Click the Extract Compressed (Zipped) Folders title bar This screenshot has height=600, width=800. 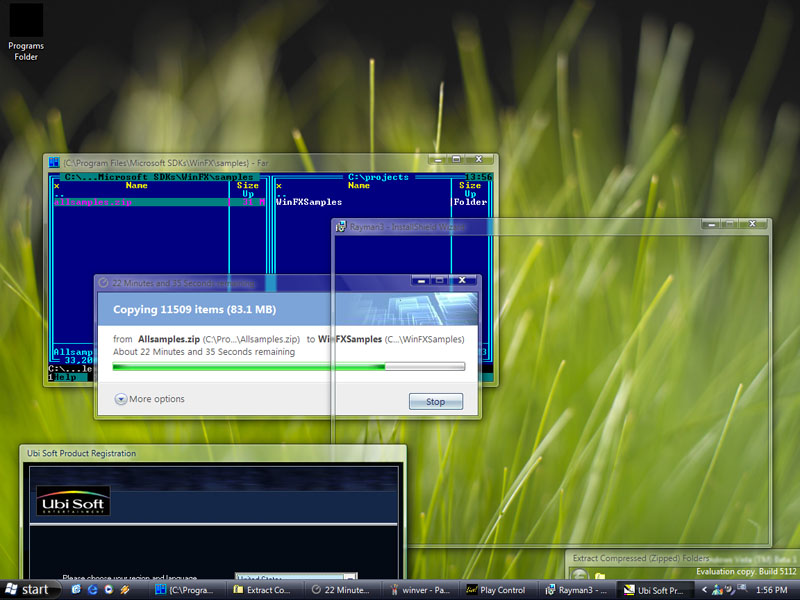click(x=682, y=558)
